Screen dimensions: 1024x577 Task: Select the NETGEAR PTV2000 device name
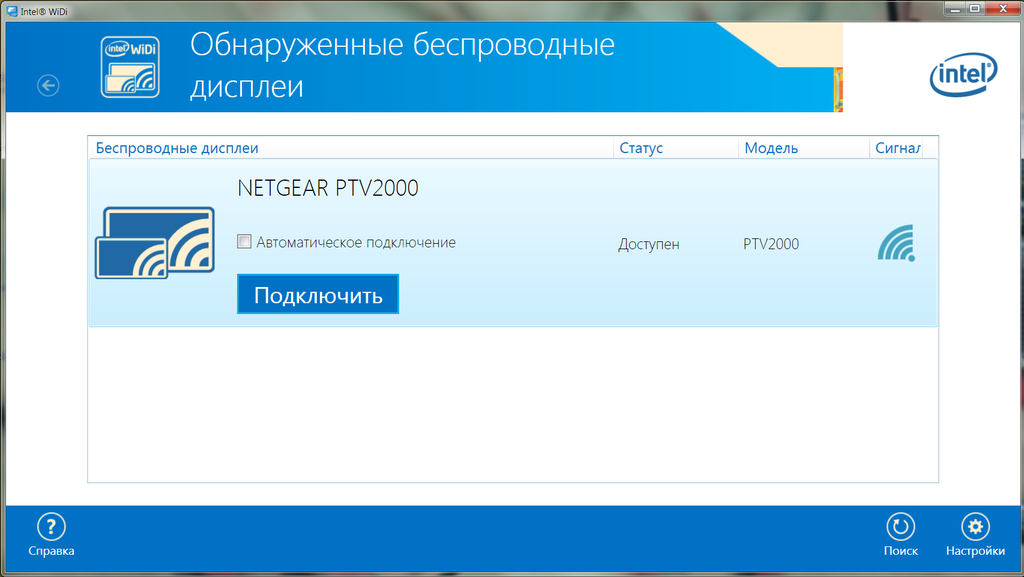click(327, 188)
